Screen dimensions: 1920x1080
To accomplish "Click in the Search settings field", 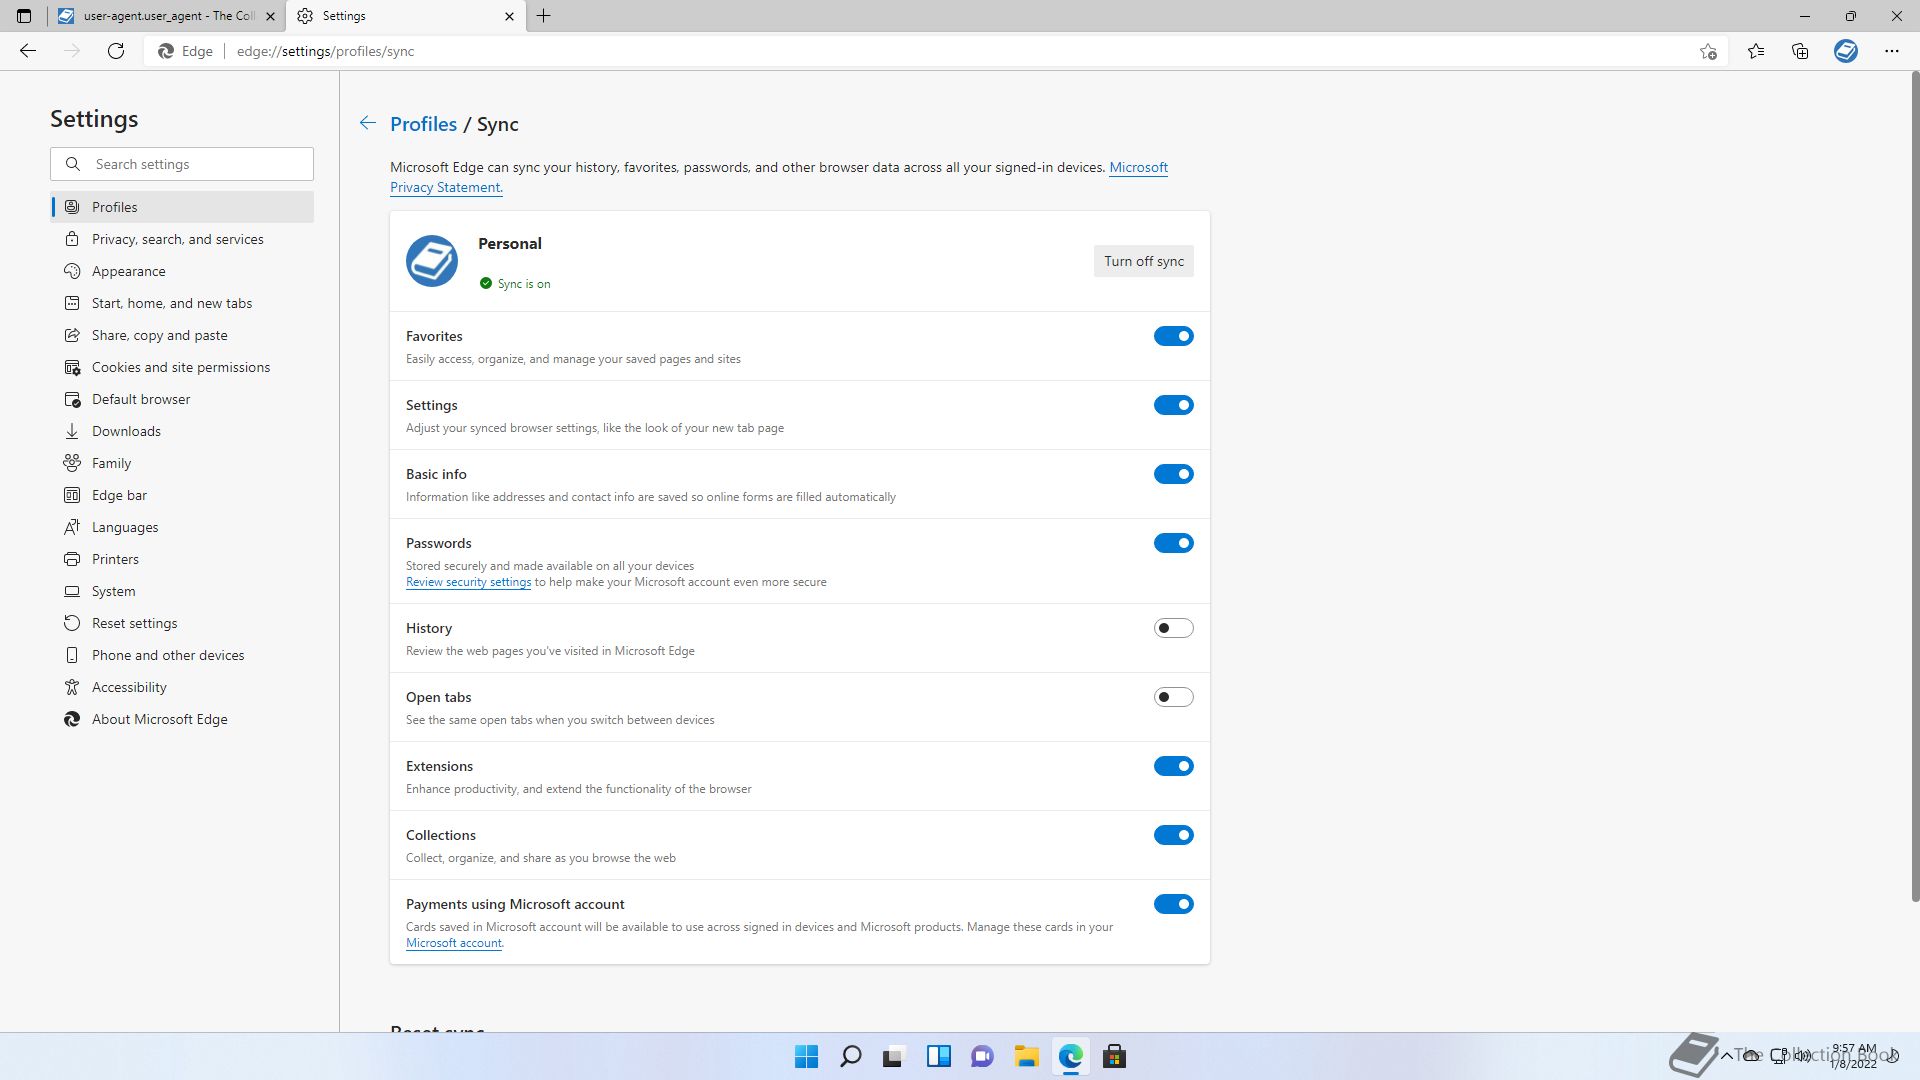I will [182, 164].
